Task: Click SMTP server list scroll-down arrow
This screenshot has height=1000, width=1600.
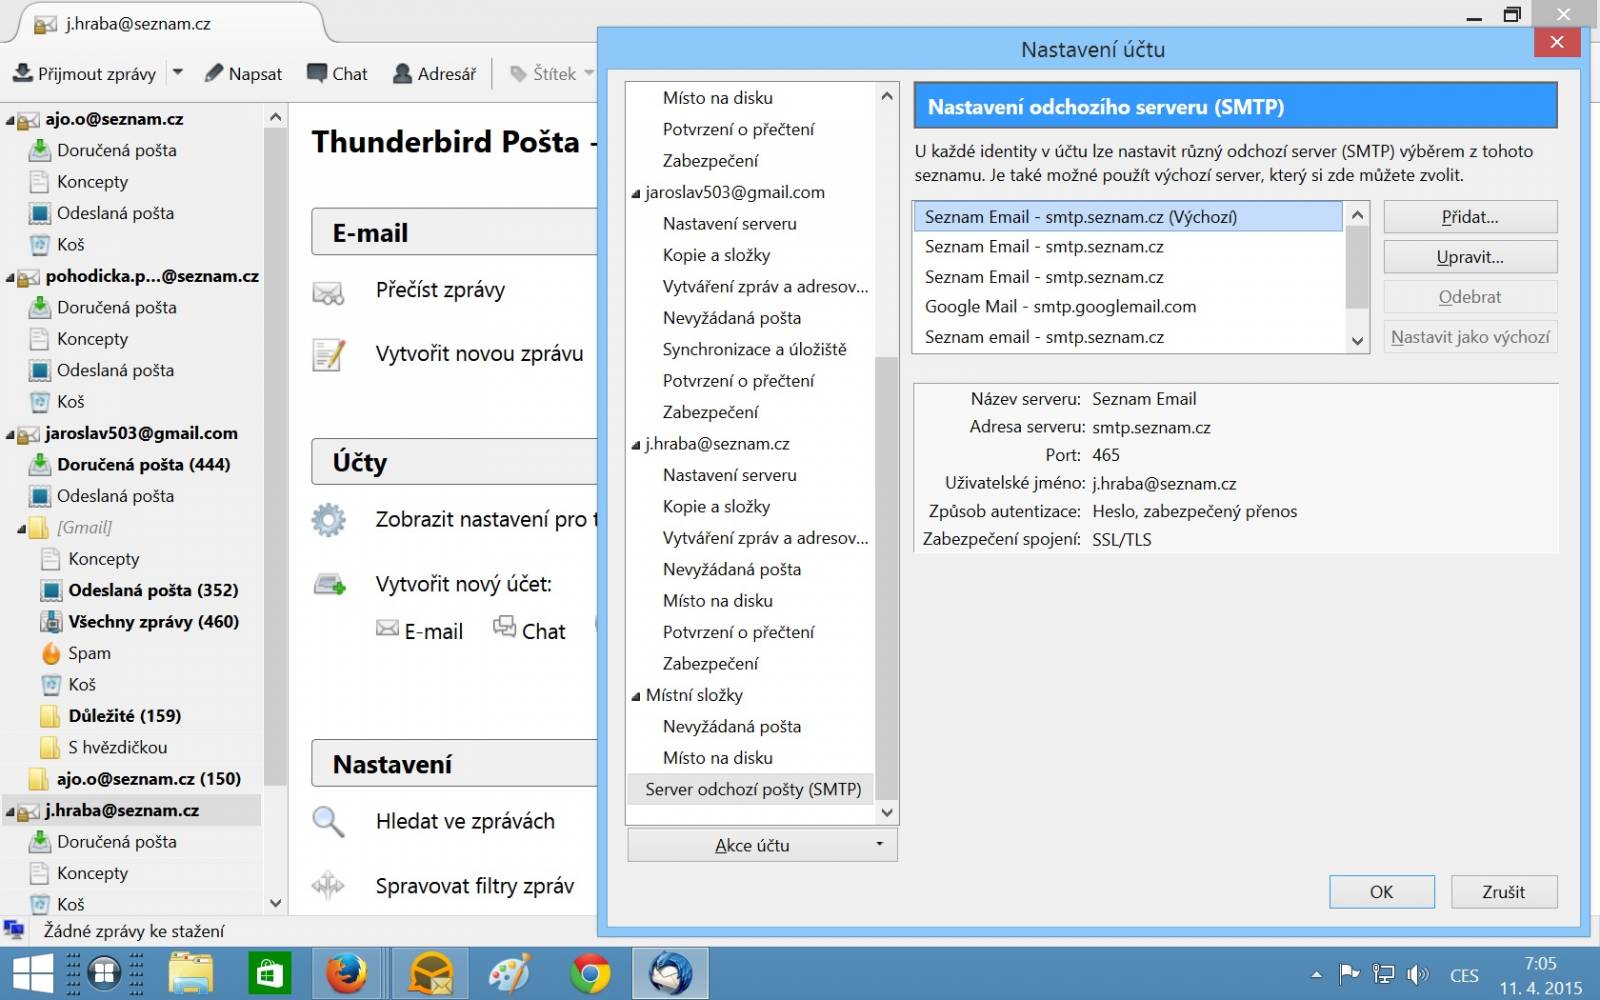Action: 1357,340
